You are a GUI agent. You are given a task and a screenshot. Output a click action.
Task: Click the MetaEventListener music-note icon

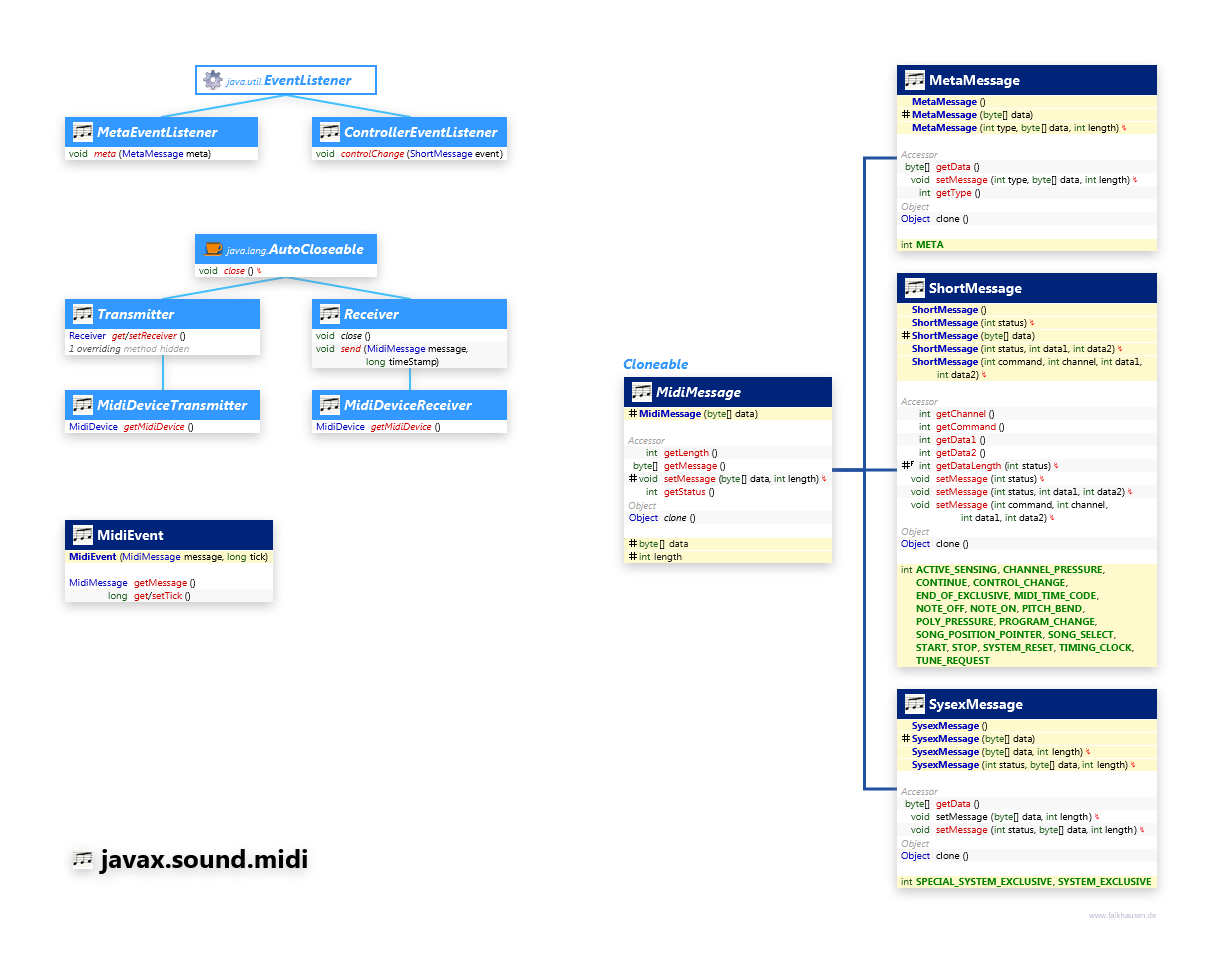(82, 132)
